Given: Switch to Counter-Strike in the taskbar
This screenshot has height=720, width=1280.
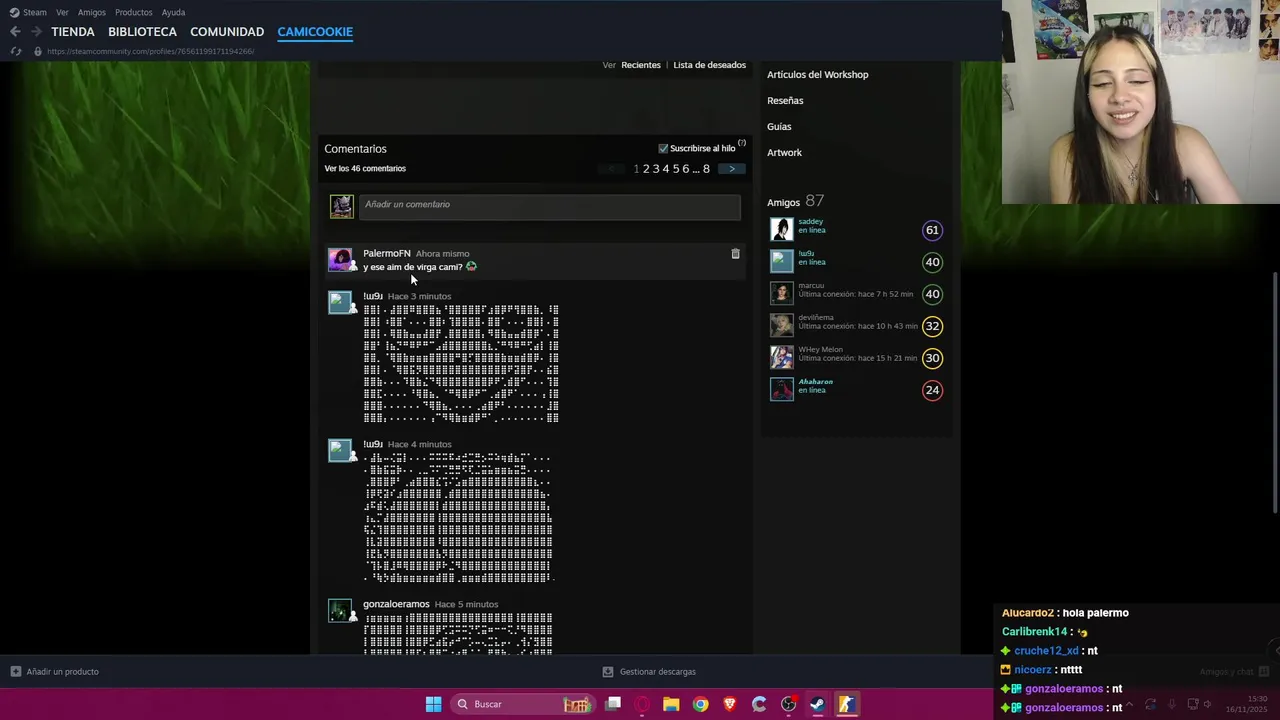Looking at the screenshot, I should coord(846,704).
